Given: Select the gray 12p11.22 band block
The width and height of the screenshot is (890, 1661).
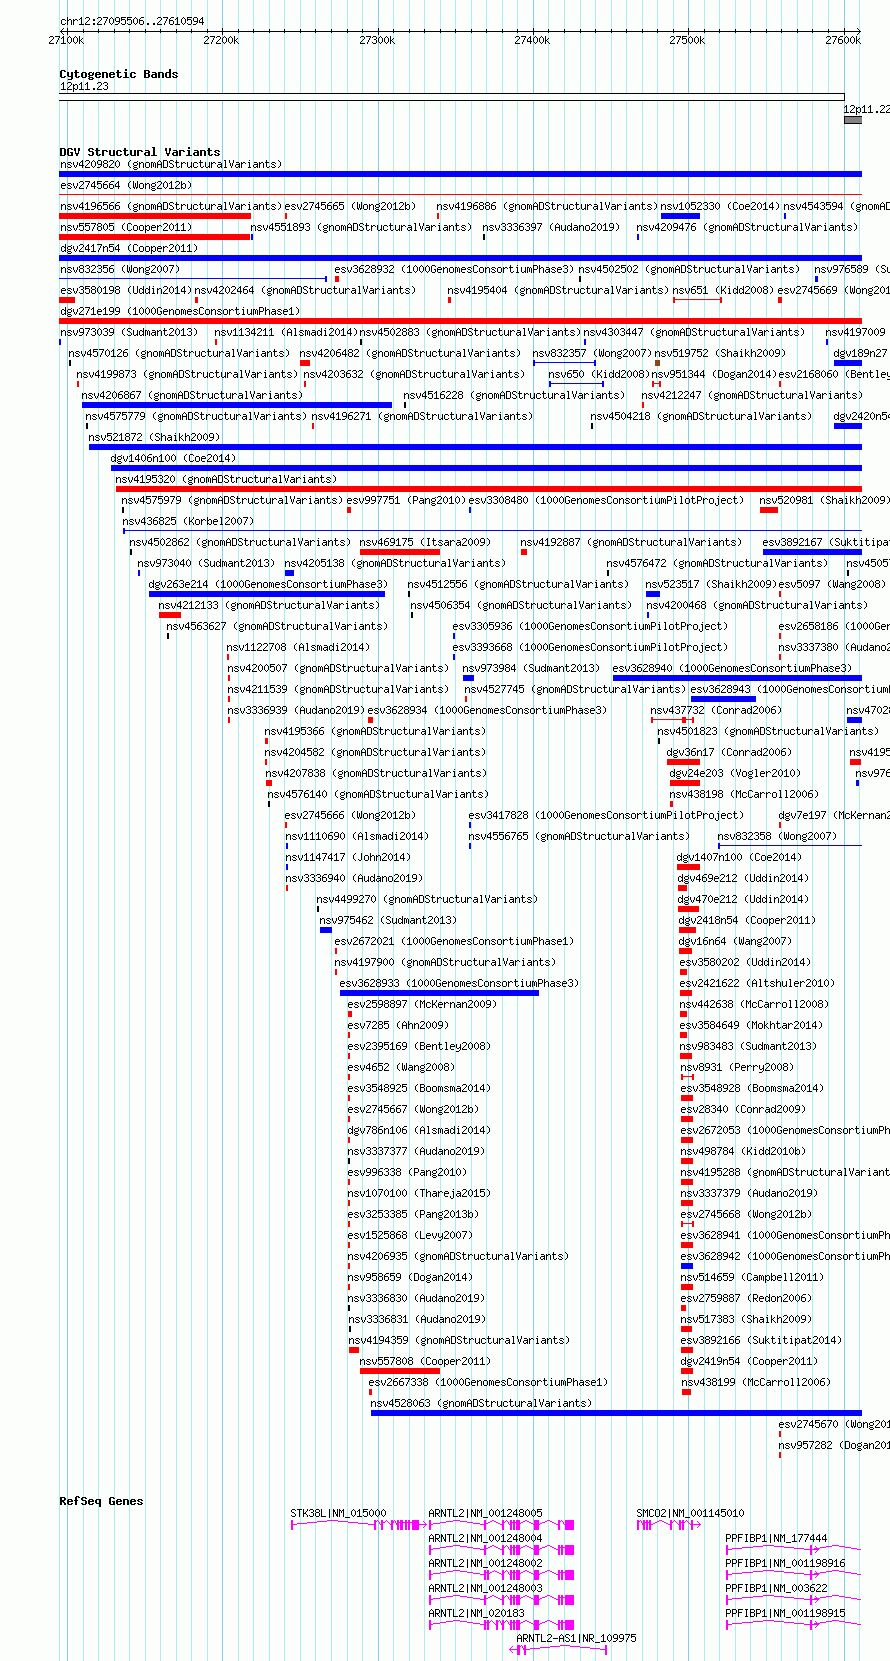Looking at the screenshot, I should point(853,120).
